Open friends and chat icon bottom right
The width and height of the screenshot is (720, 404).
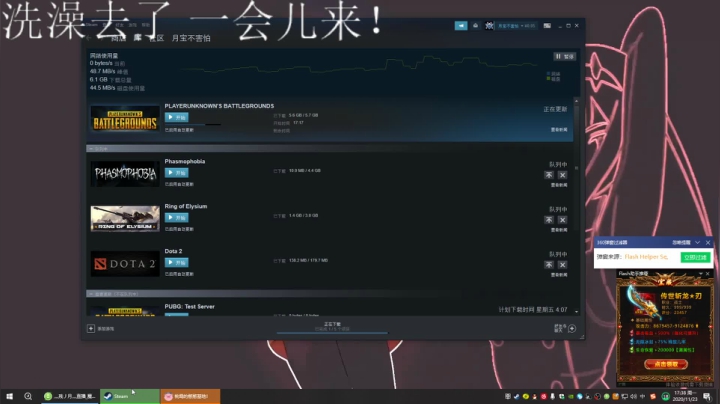pos(572,328)
